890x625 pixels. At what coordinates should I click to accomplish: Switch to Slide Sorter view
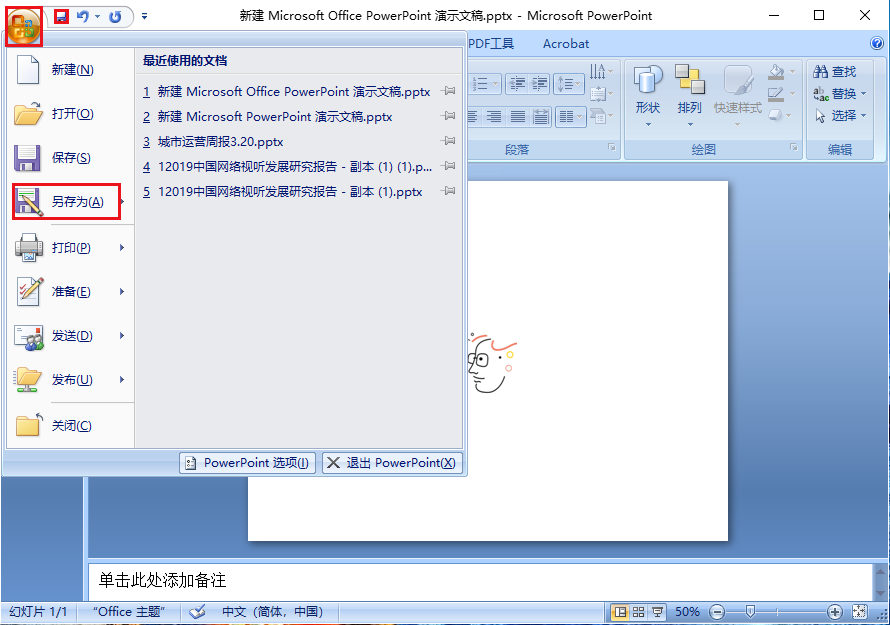pos(639,612)
